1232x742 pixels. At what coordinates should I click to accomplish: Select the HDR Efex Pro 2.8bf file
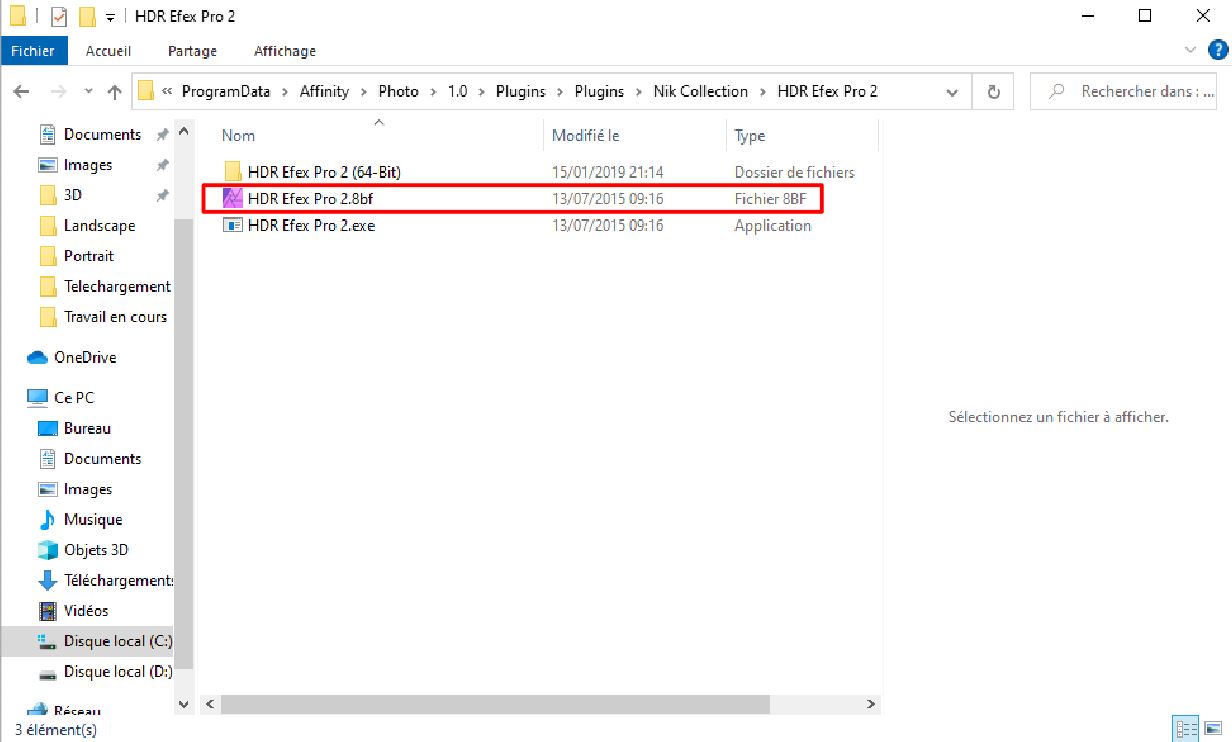(x=310, y=199)
